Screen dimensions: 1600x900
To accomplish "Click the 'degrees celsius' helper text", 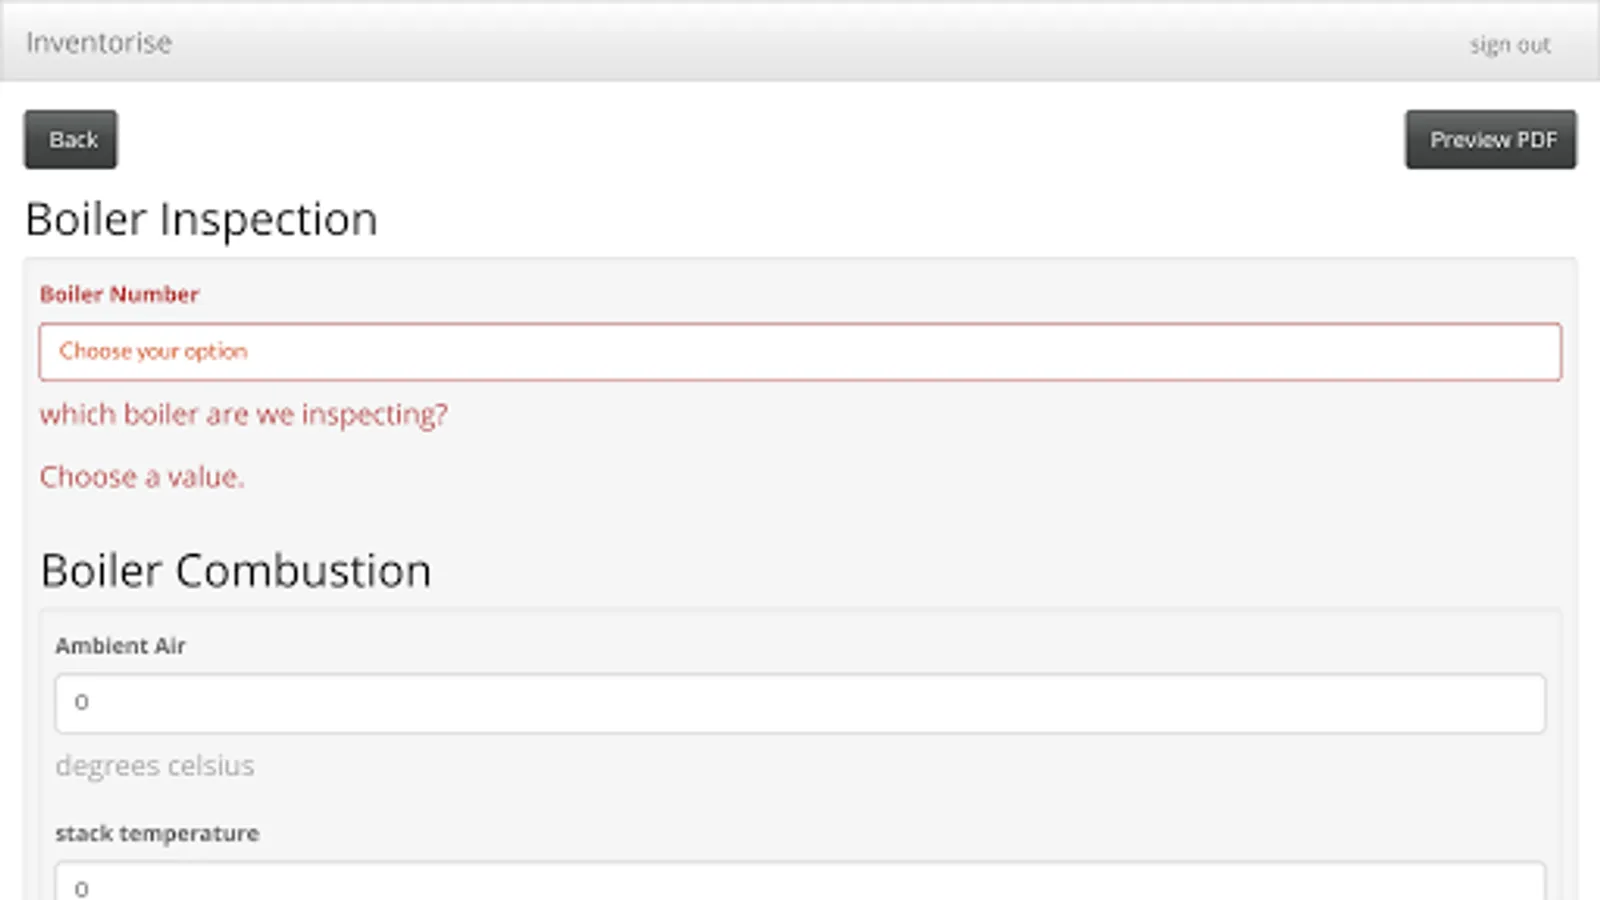I will [x=155, y=766].
